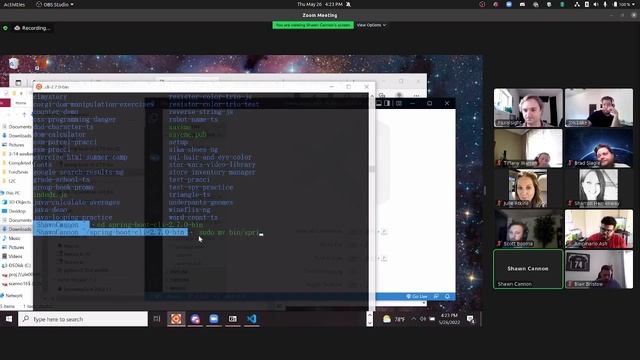Open the Ubuntu terminal taskbar icon
This screenshot has width=640, height=360.
point(176,319)
